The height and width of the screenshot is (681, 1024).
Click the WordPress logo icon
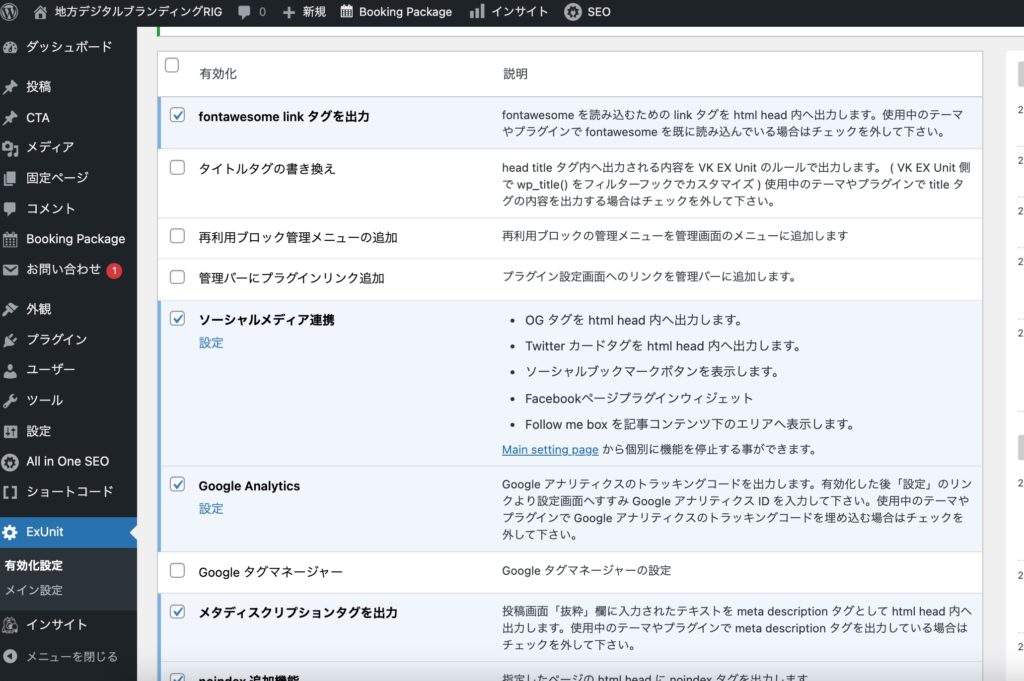tap(11, 12)
